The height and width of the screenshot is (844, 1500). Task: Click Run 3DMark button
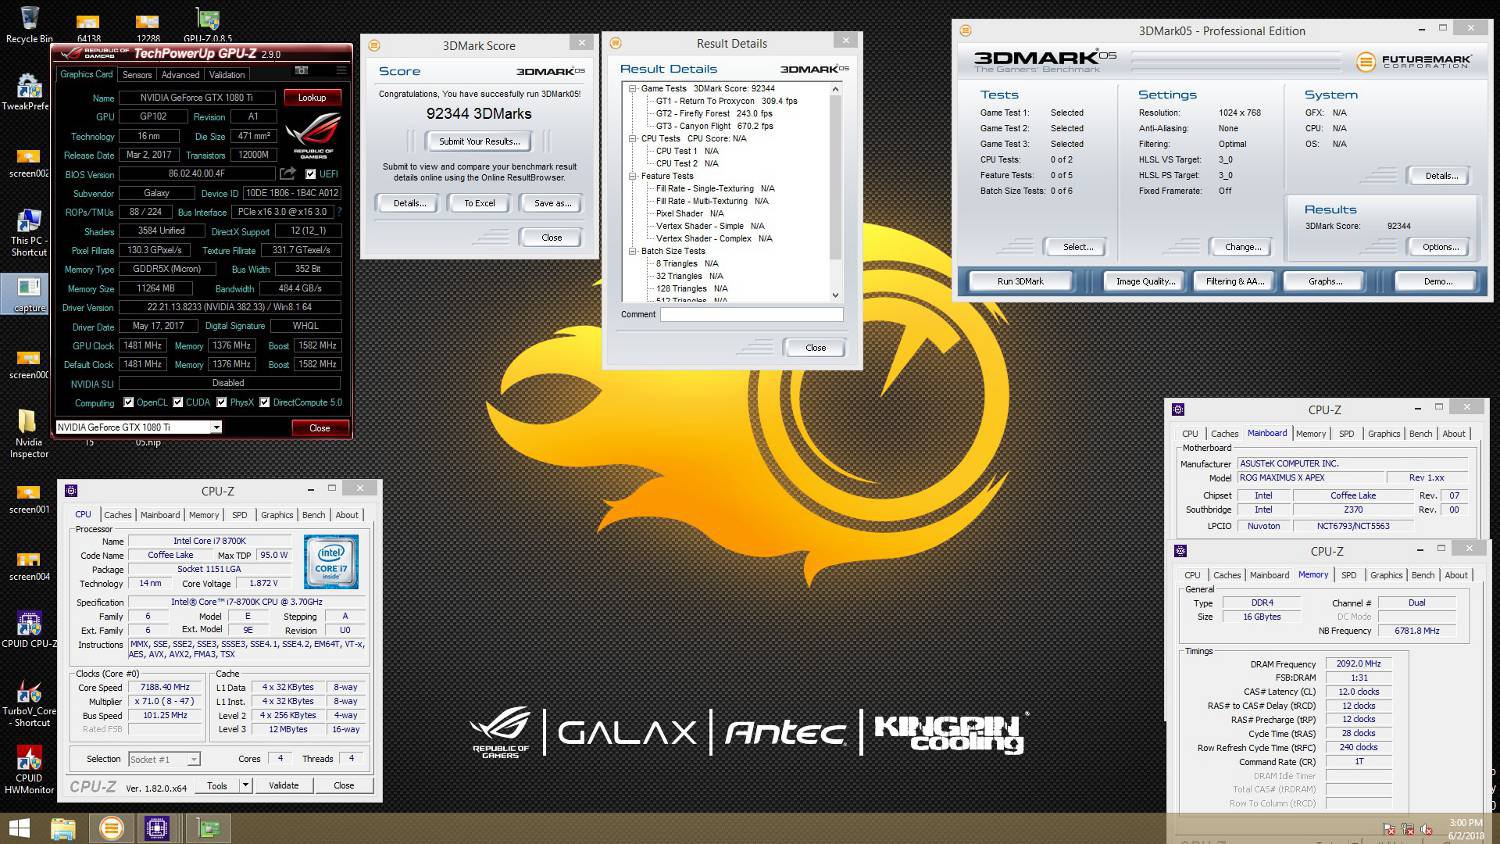[1020, 282]
